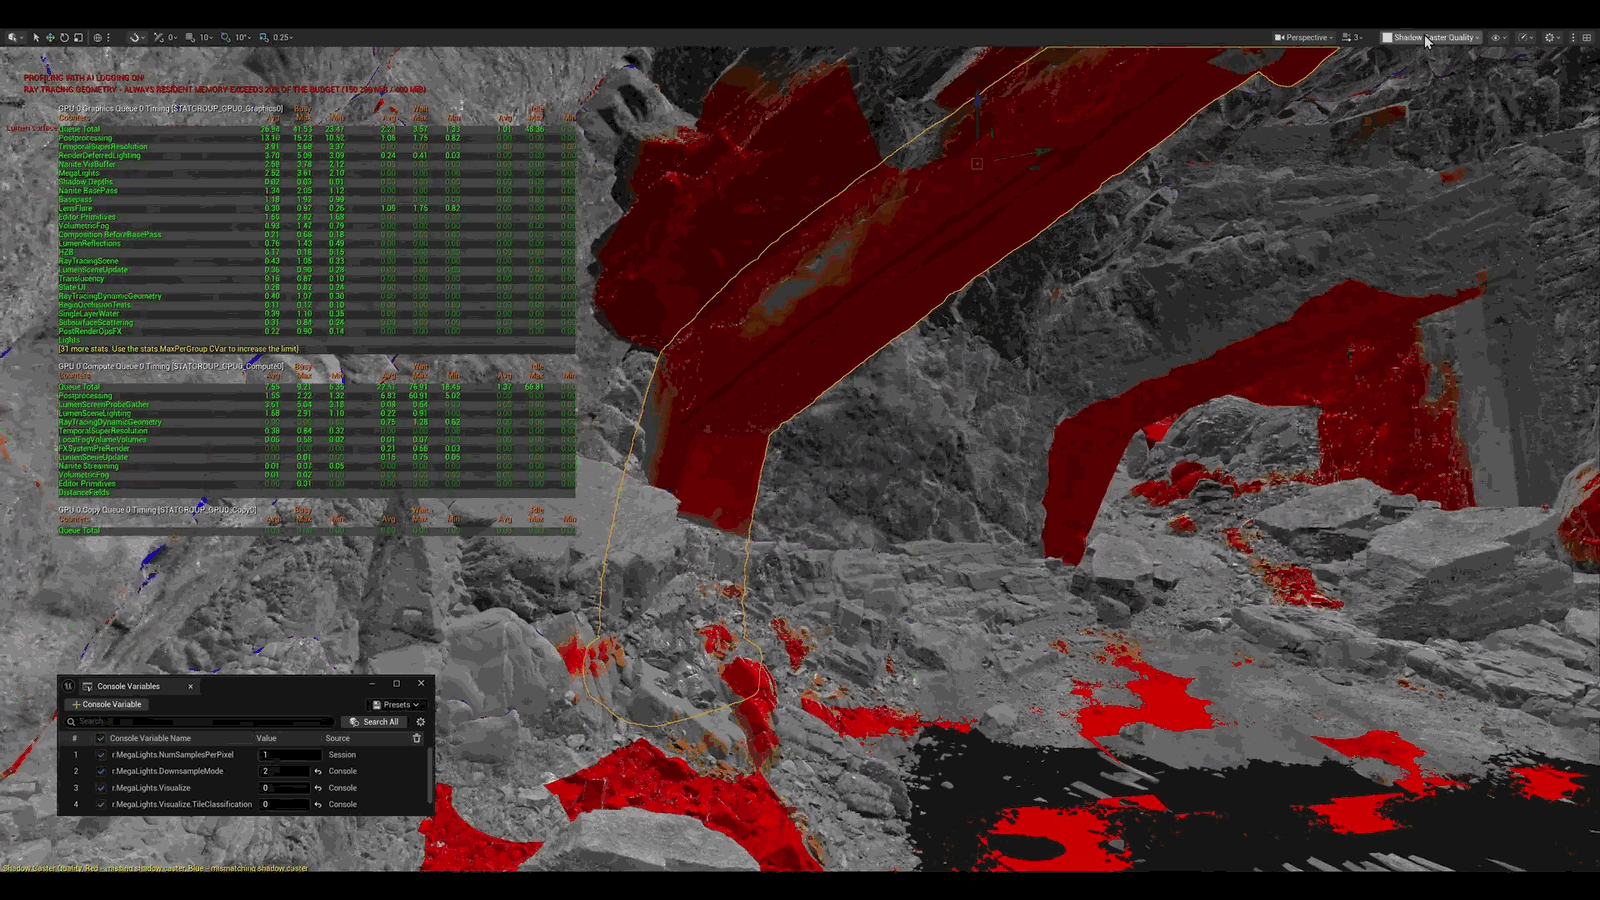Open Console Variables settings gear

[x=420, y=722]
